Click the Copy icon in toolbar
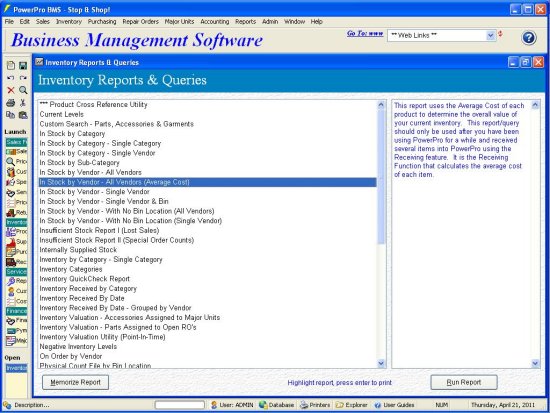The image size is (550, 413). [x=11, y=115]
